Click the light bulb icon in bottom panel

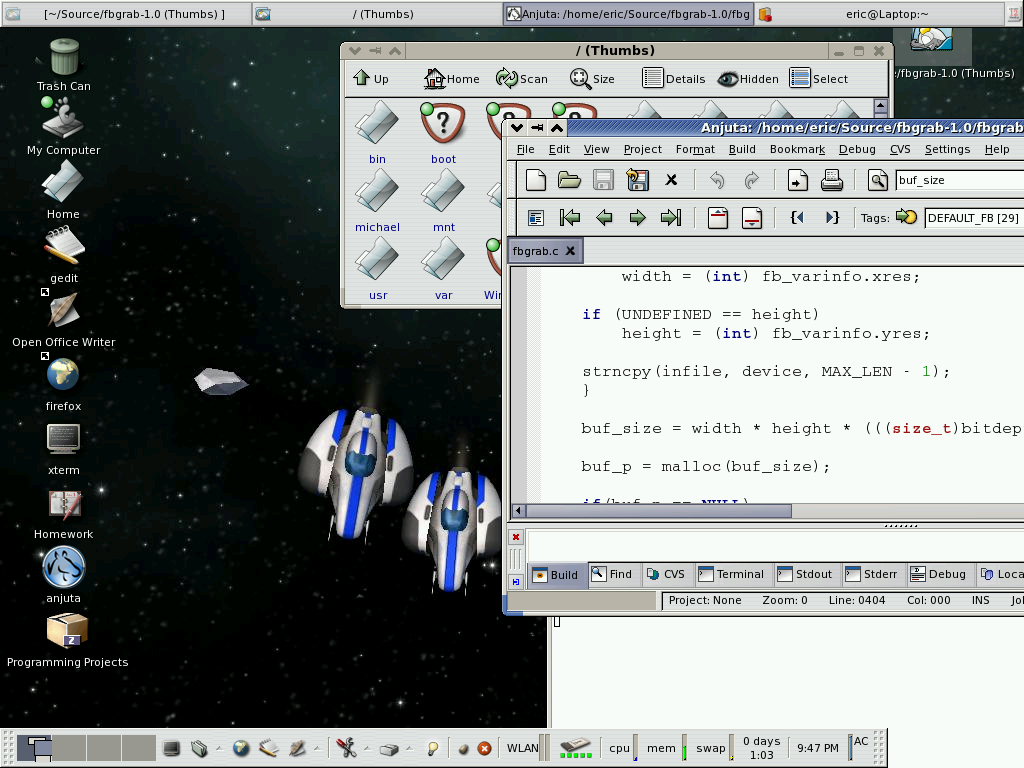click(432, 748)
